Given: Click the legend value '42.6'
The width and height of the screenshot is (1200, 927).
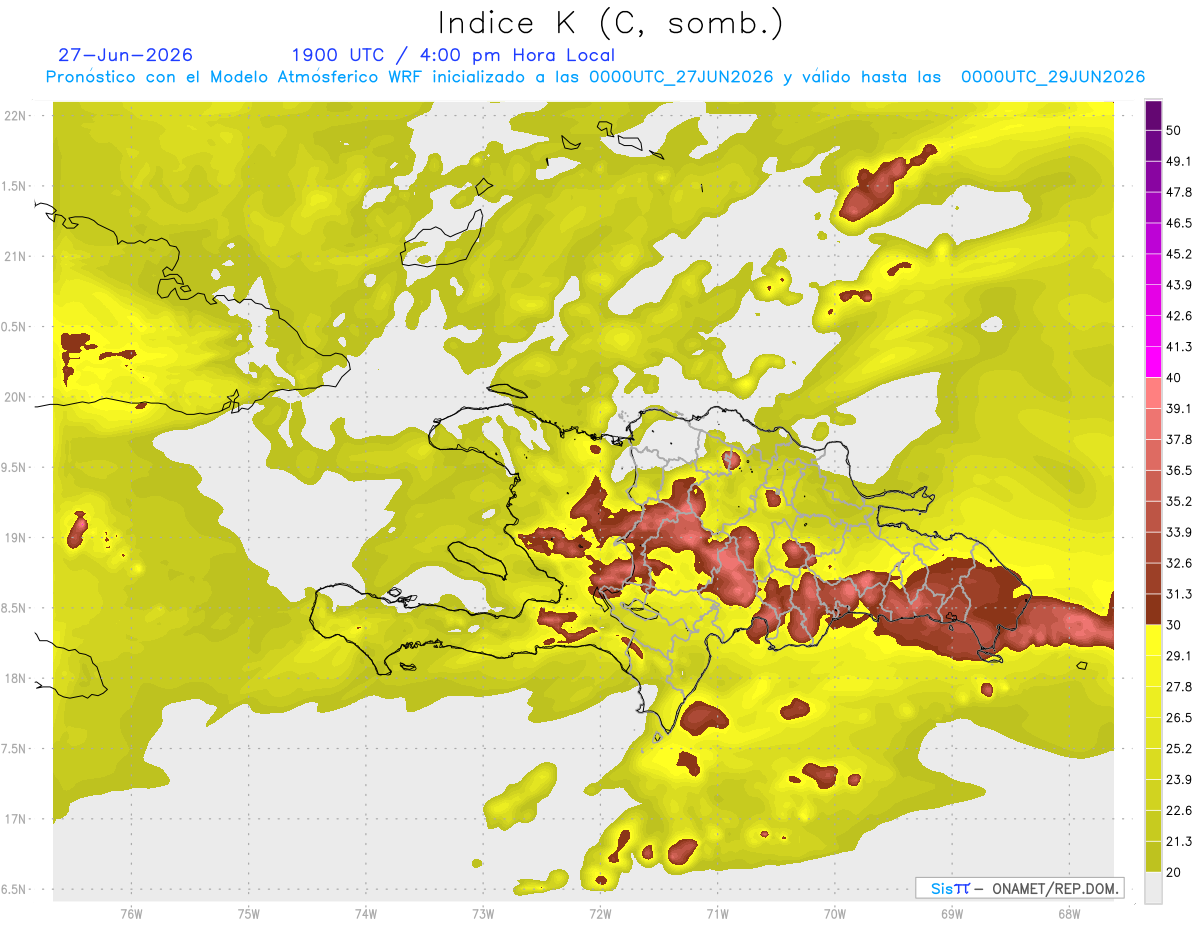Looking at the screenshot, I should coord(1179,316).
